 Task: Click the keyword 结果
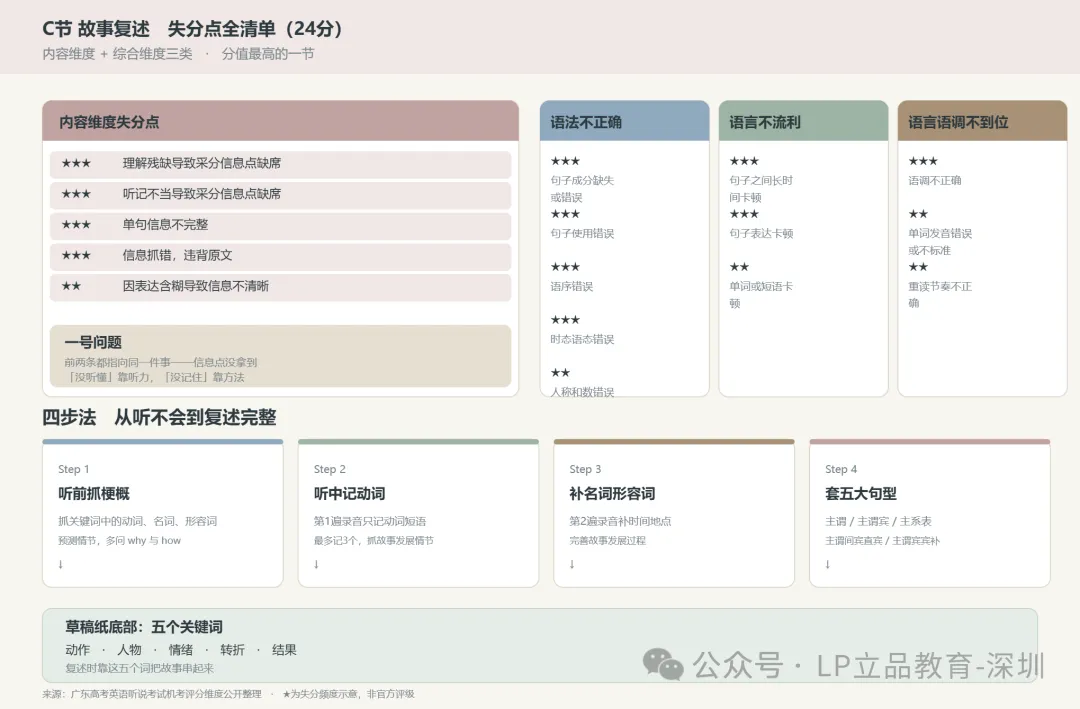coord(284,650)
